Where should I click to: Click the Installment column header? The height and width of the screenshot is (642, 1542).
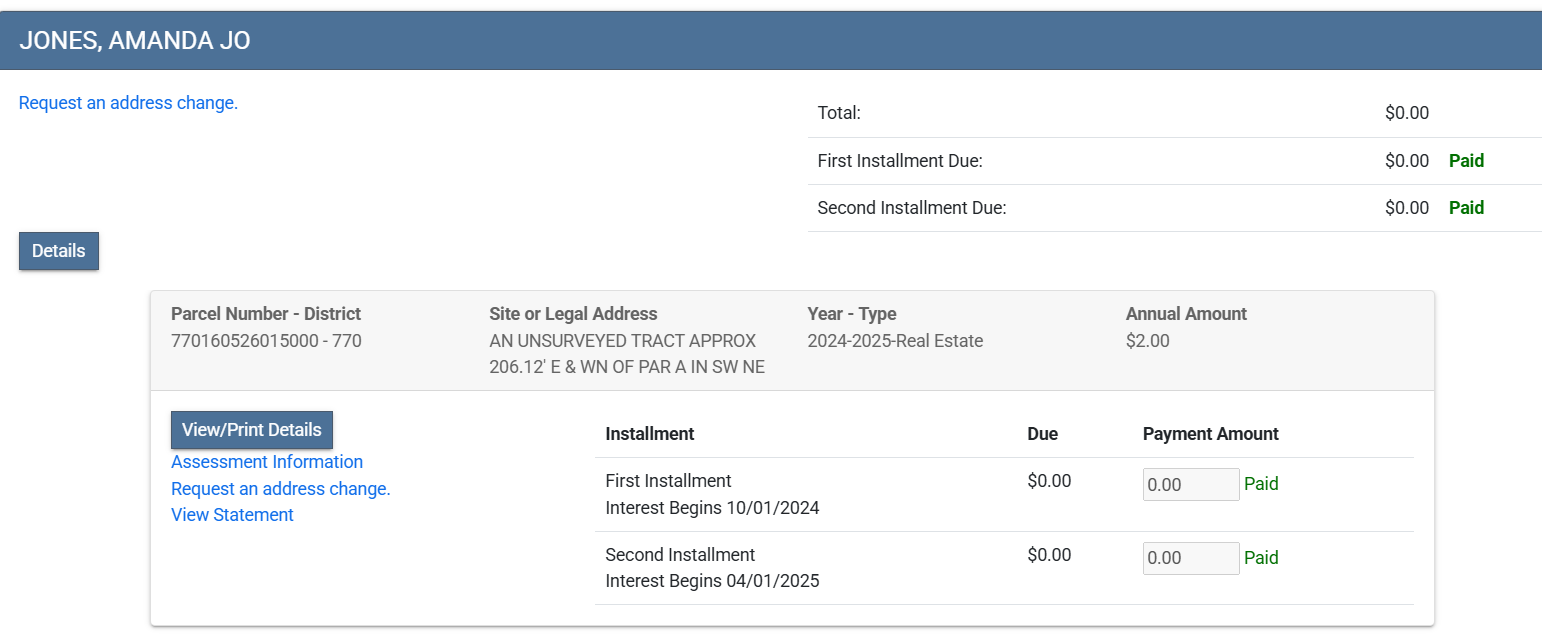(650, 434)
